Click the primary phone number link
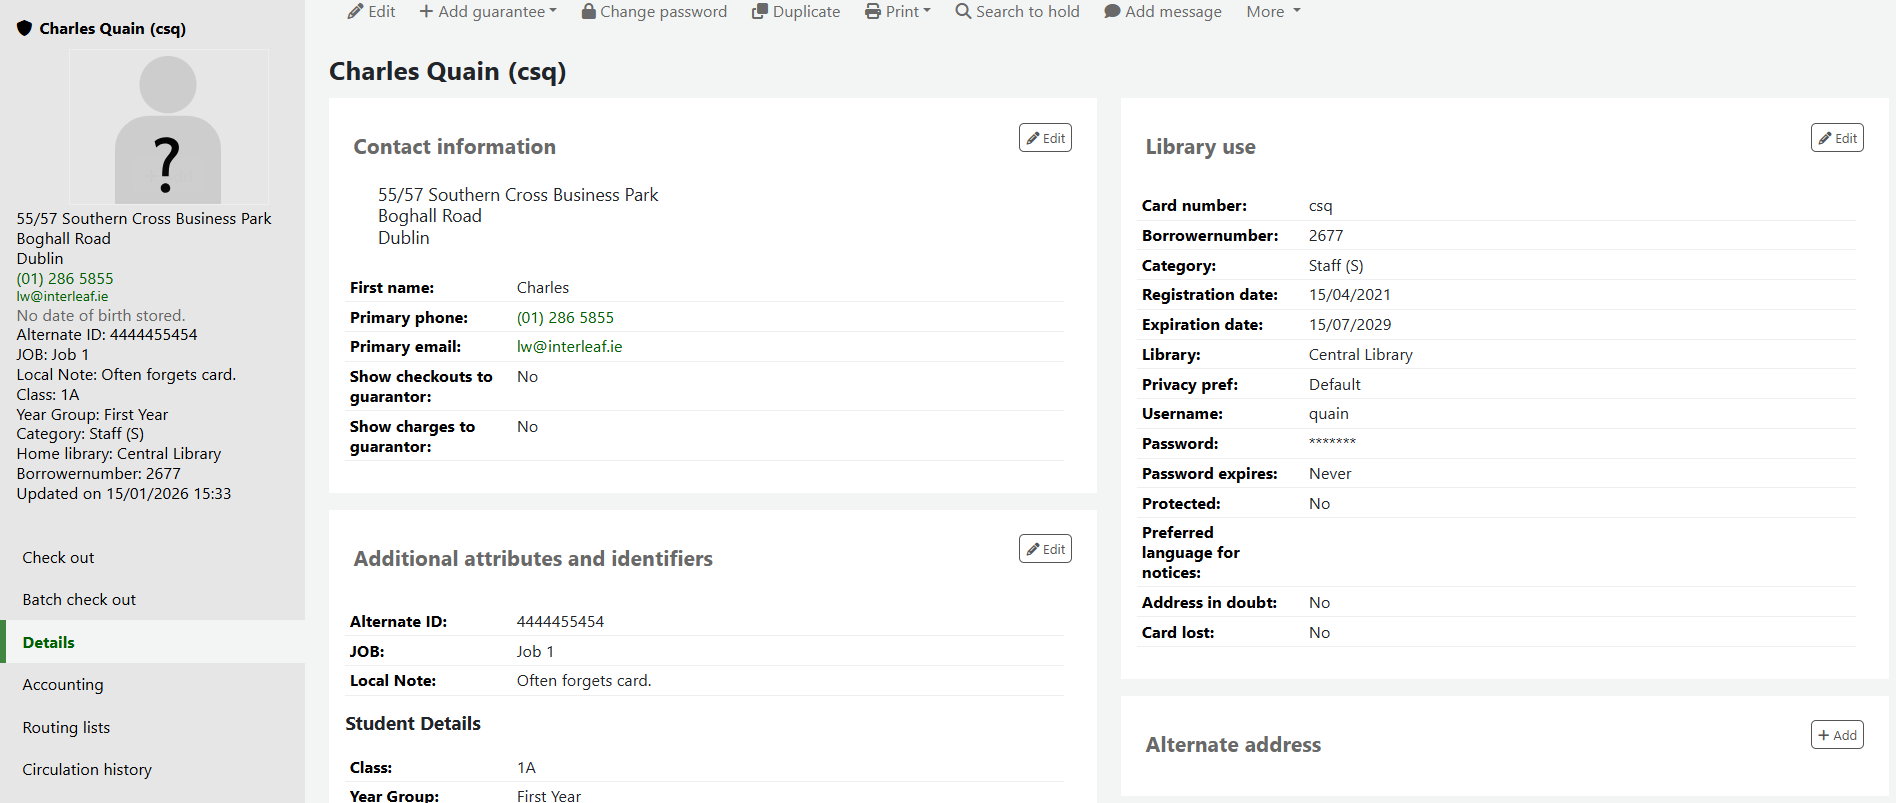The height and width of the screenshot is (803, 1896). (x=565, y=318)
